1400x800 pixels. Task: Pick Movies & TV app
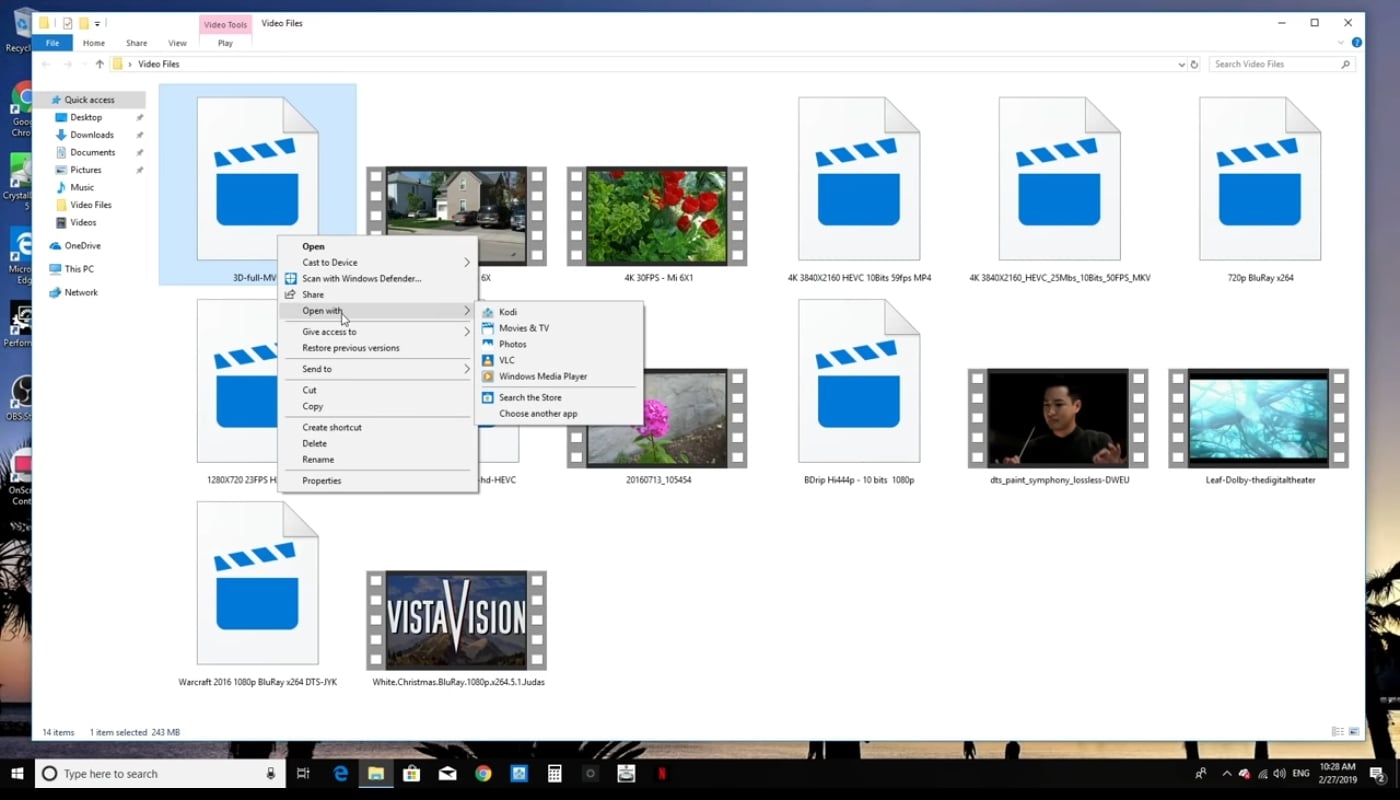(x=524, y=328)
